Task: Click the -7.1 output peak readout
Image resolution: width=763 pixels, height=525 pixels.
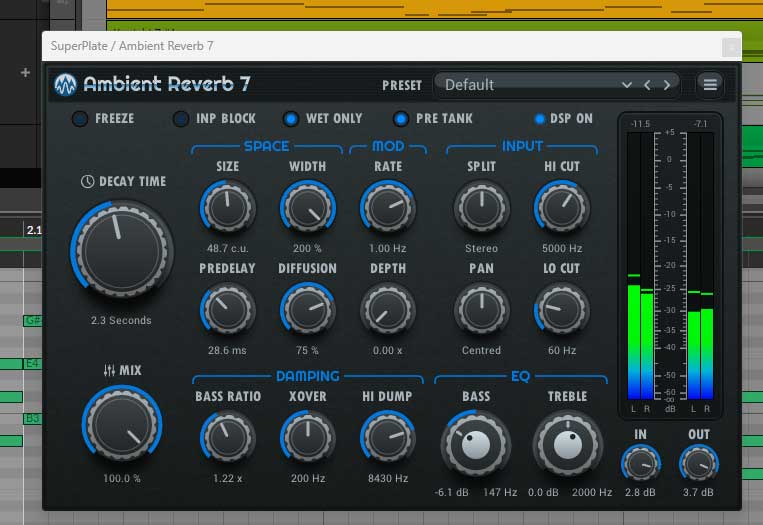Action: point(700,124)
